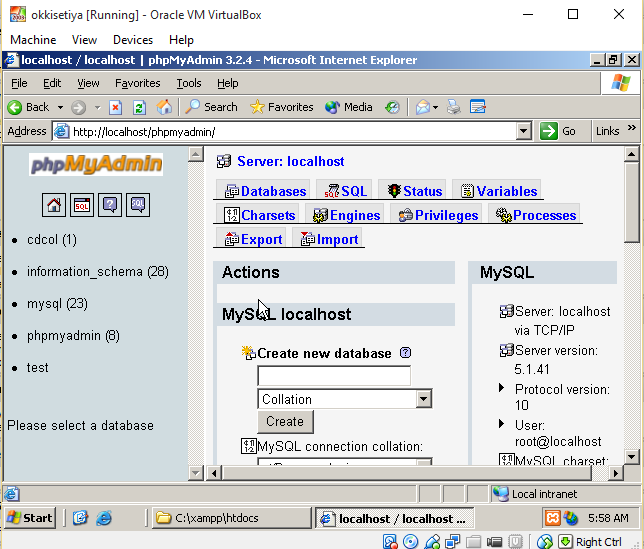Select the mysql (23) database
This screenshot has height=549, width=644.
57,303
